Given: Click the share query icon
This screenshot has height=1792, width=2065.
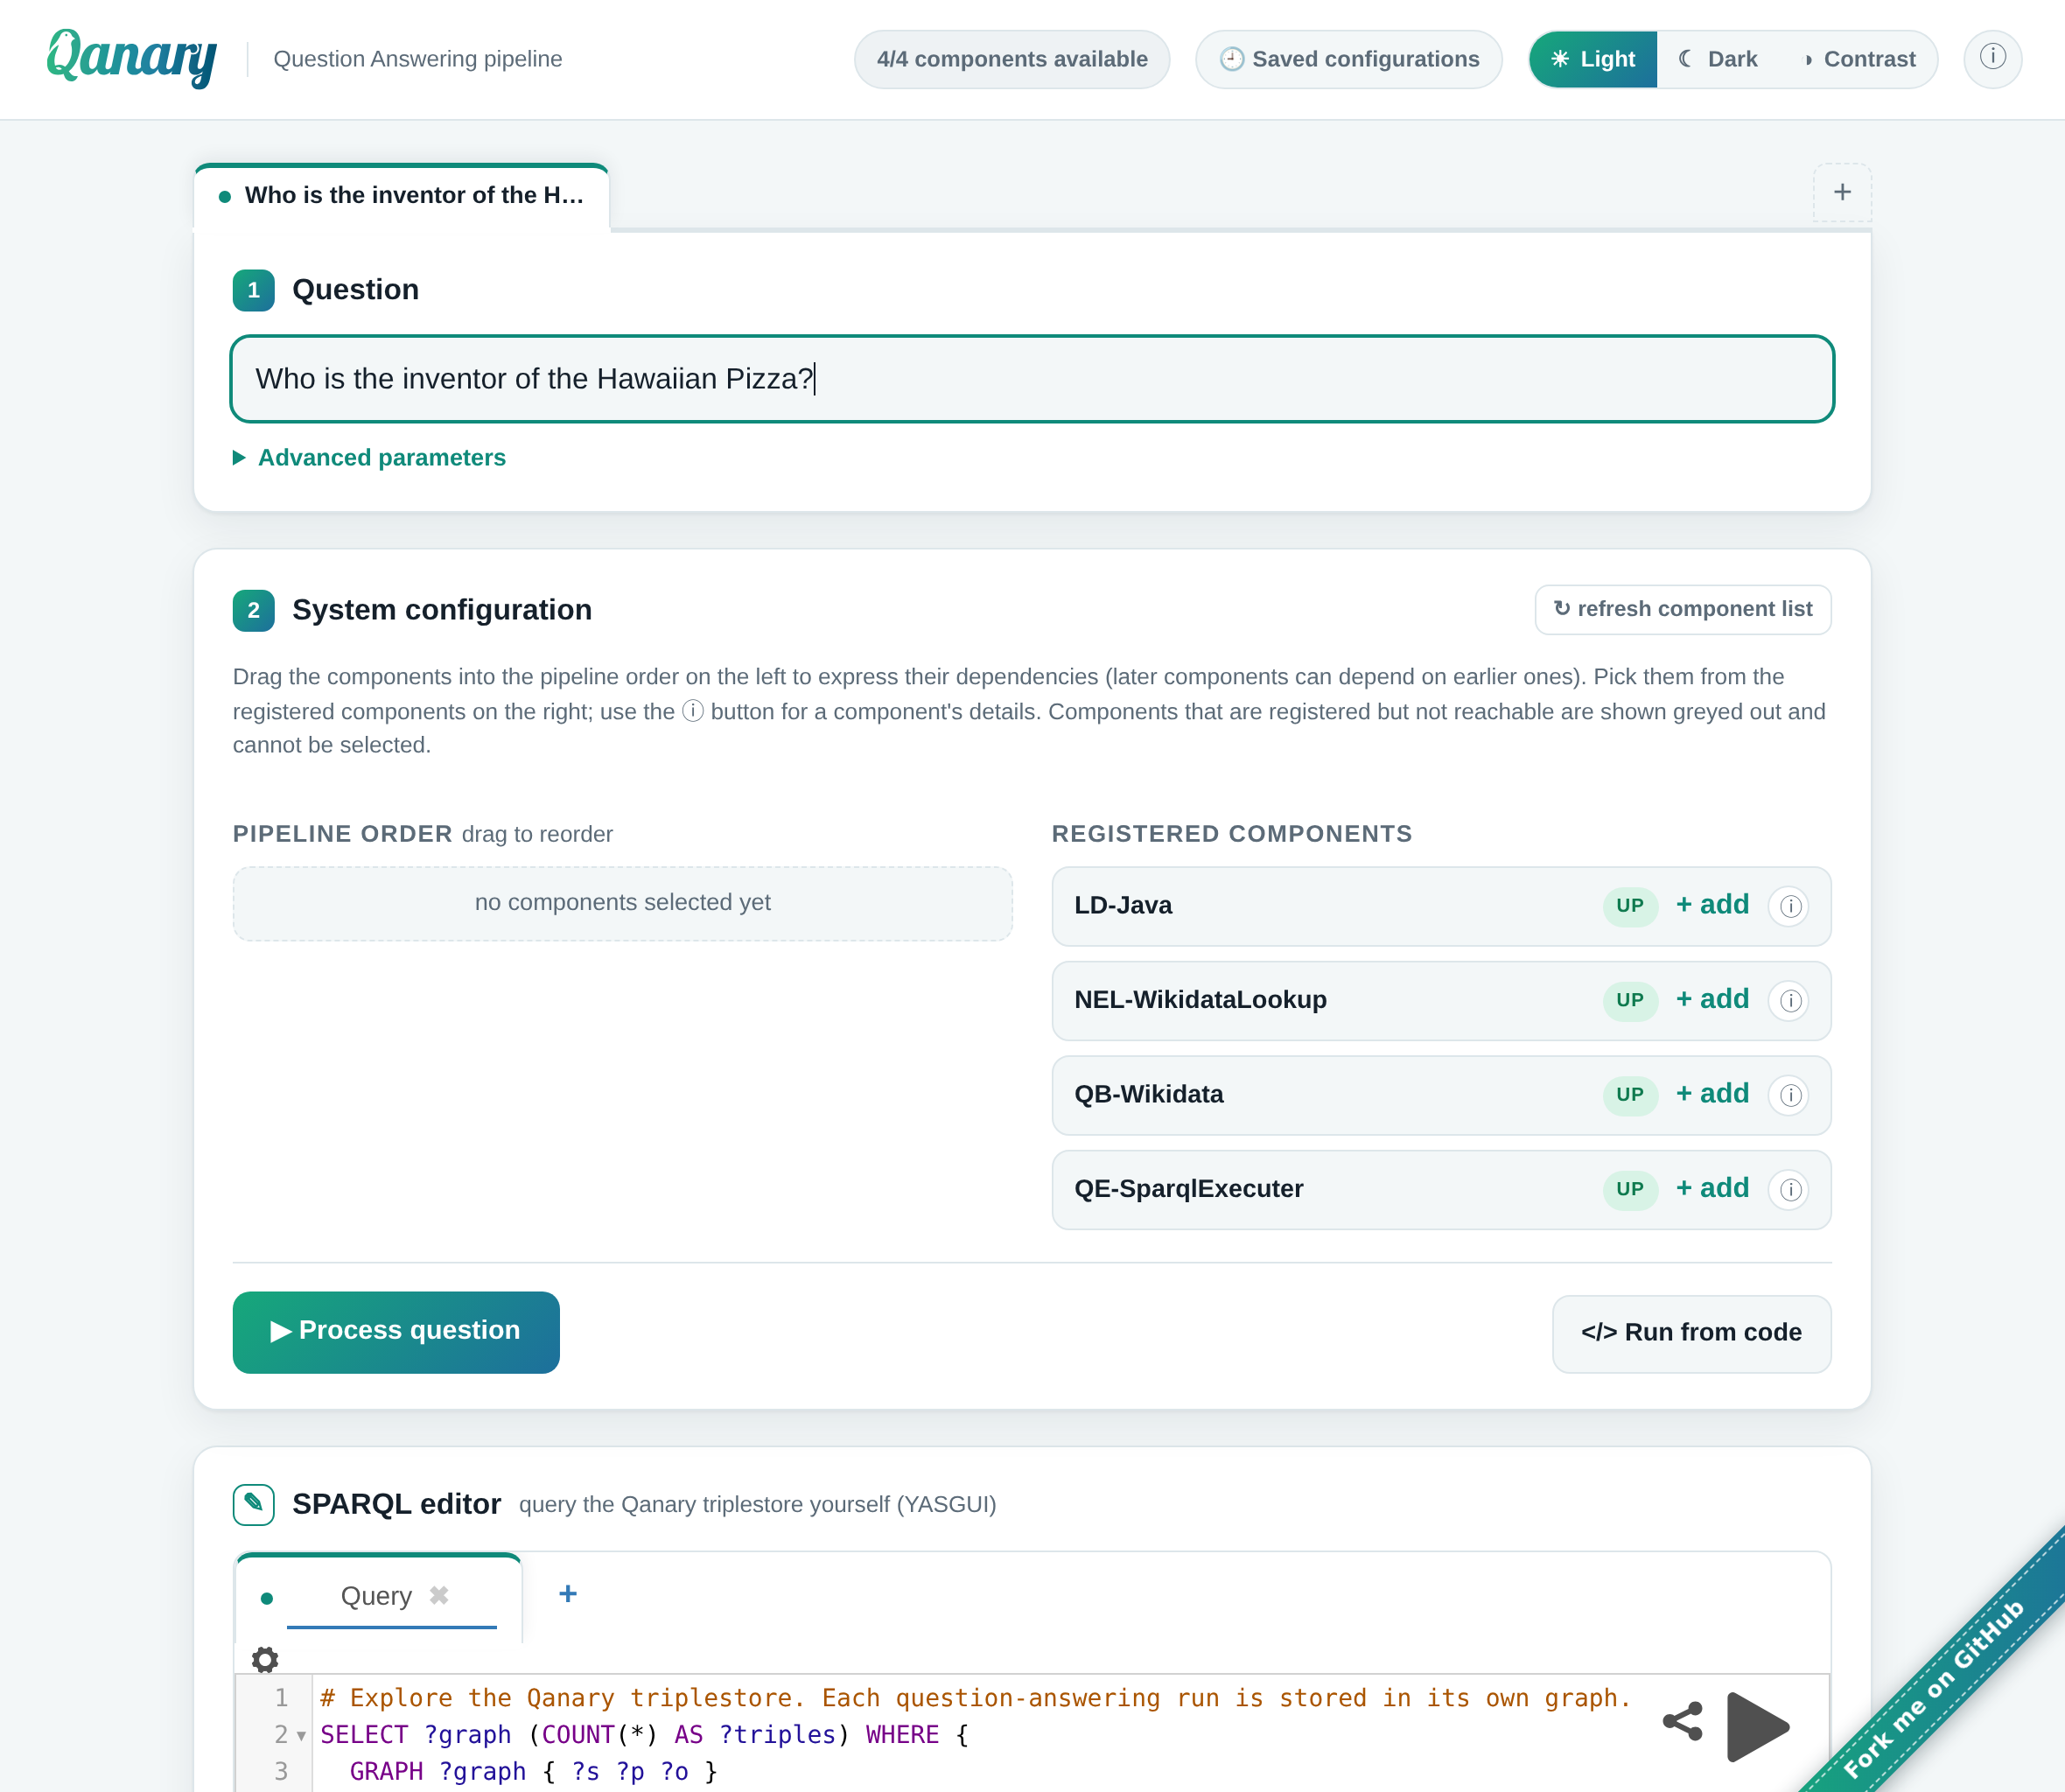Looking at the screenshot, I should point(1683,1721).
